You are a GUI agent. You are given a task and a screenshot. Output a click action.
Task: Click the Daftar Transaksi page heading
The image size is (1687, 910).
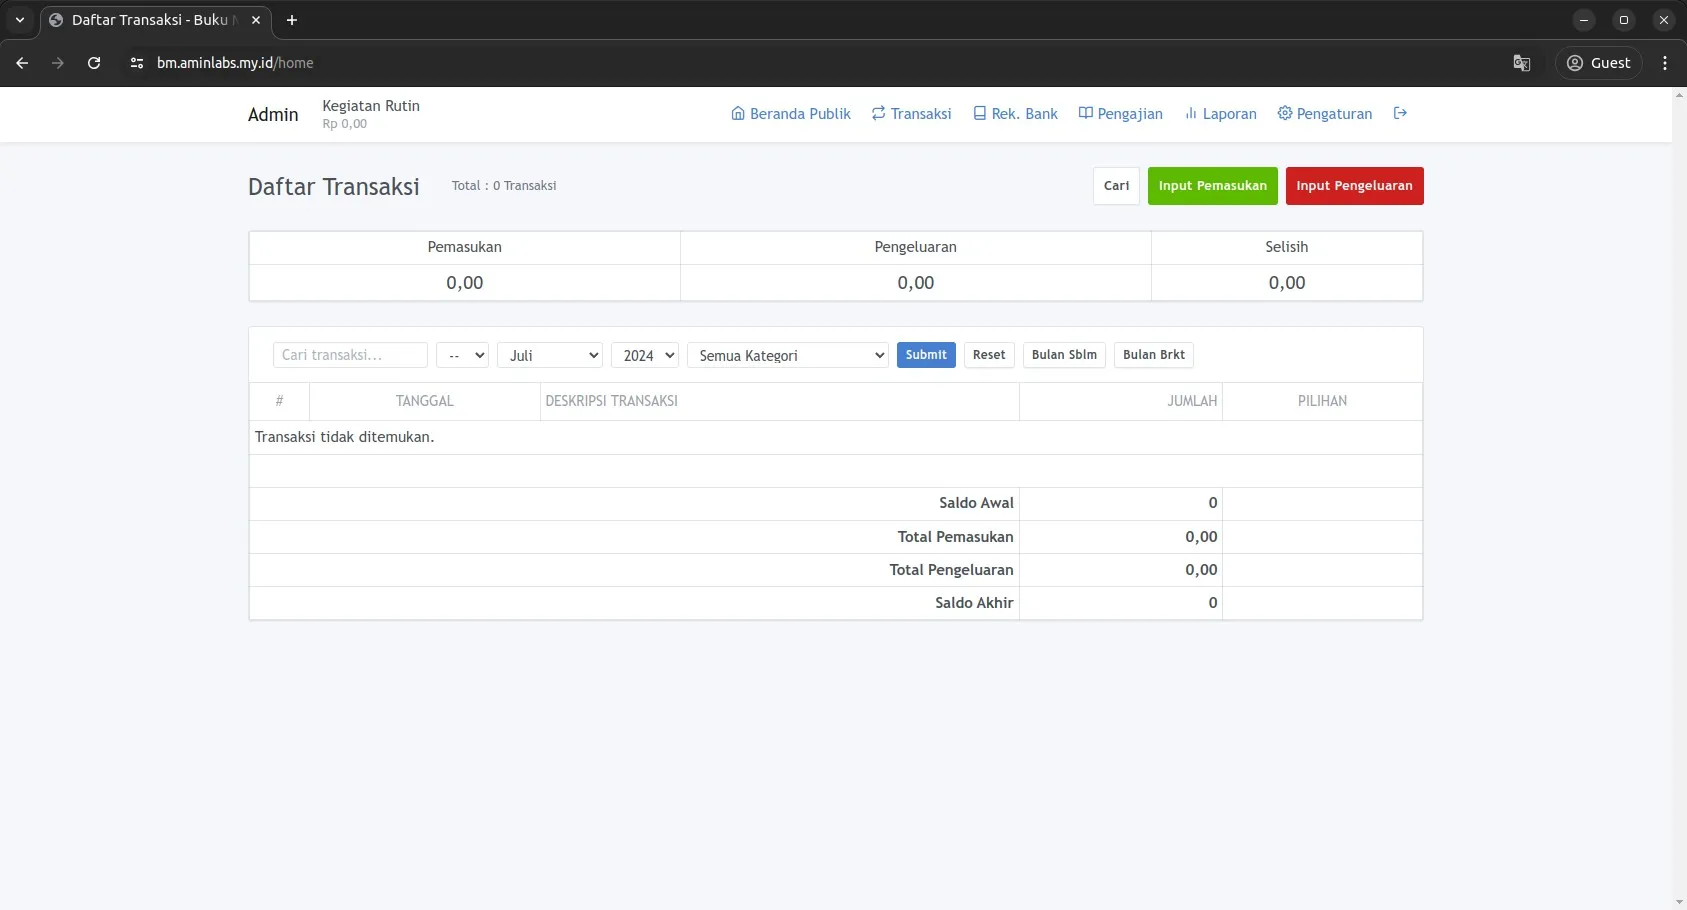(334, 187)
